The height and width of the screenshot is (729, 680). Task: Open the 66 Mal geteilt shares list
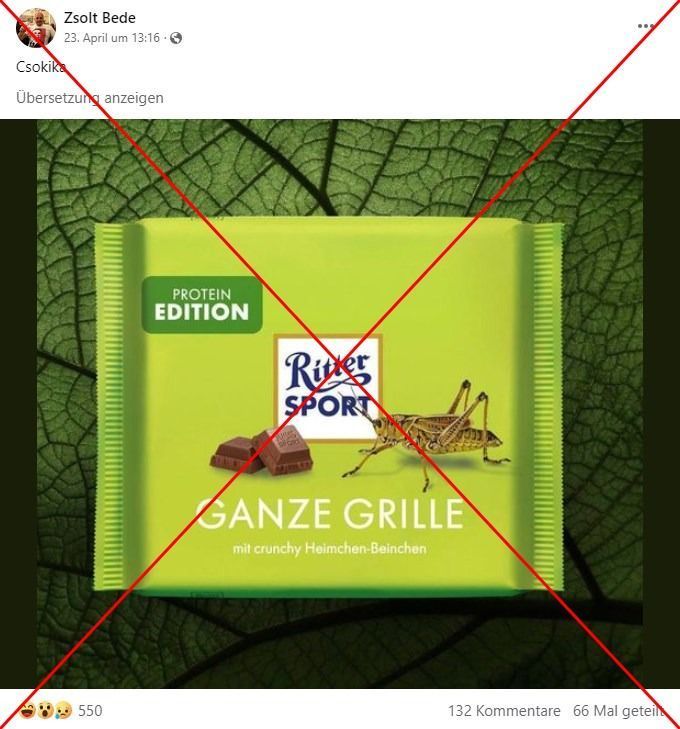tap(618, 711)
